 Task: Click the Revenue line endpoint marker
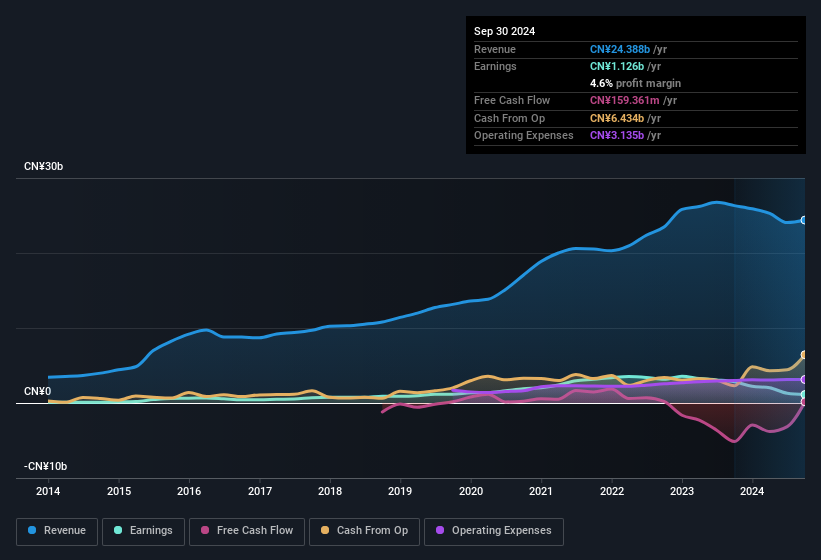click(804, 220)
